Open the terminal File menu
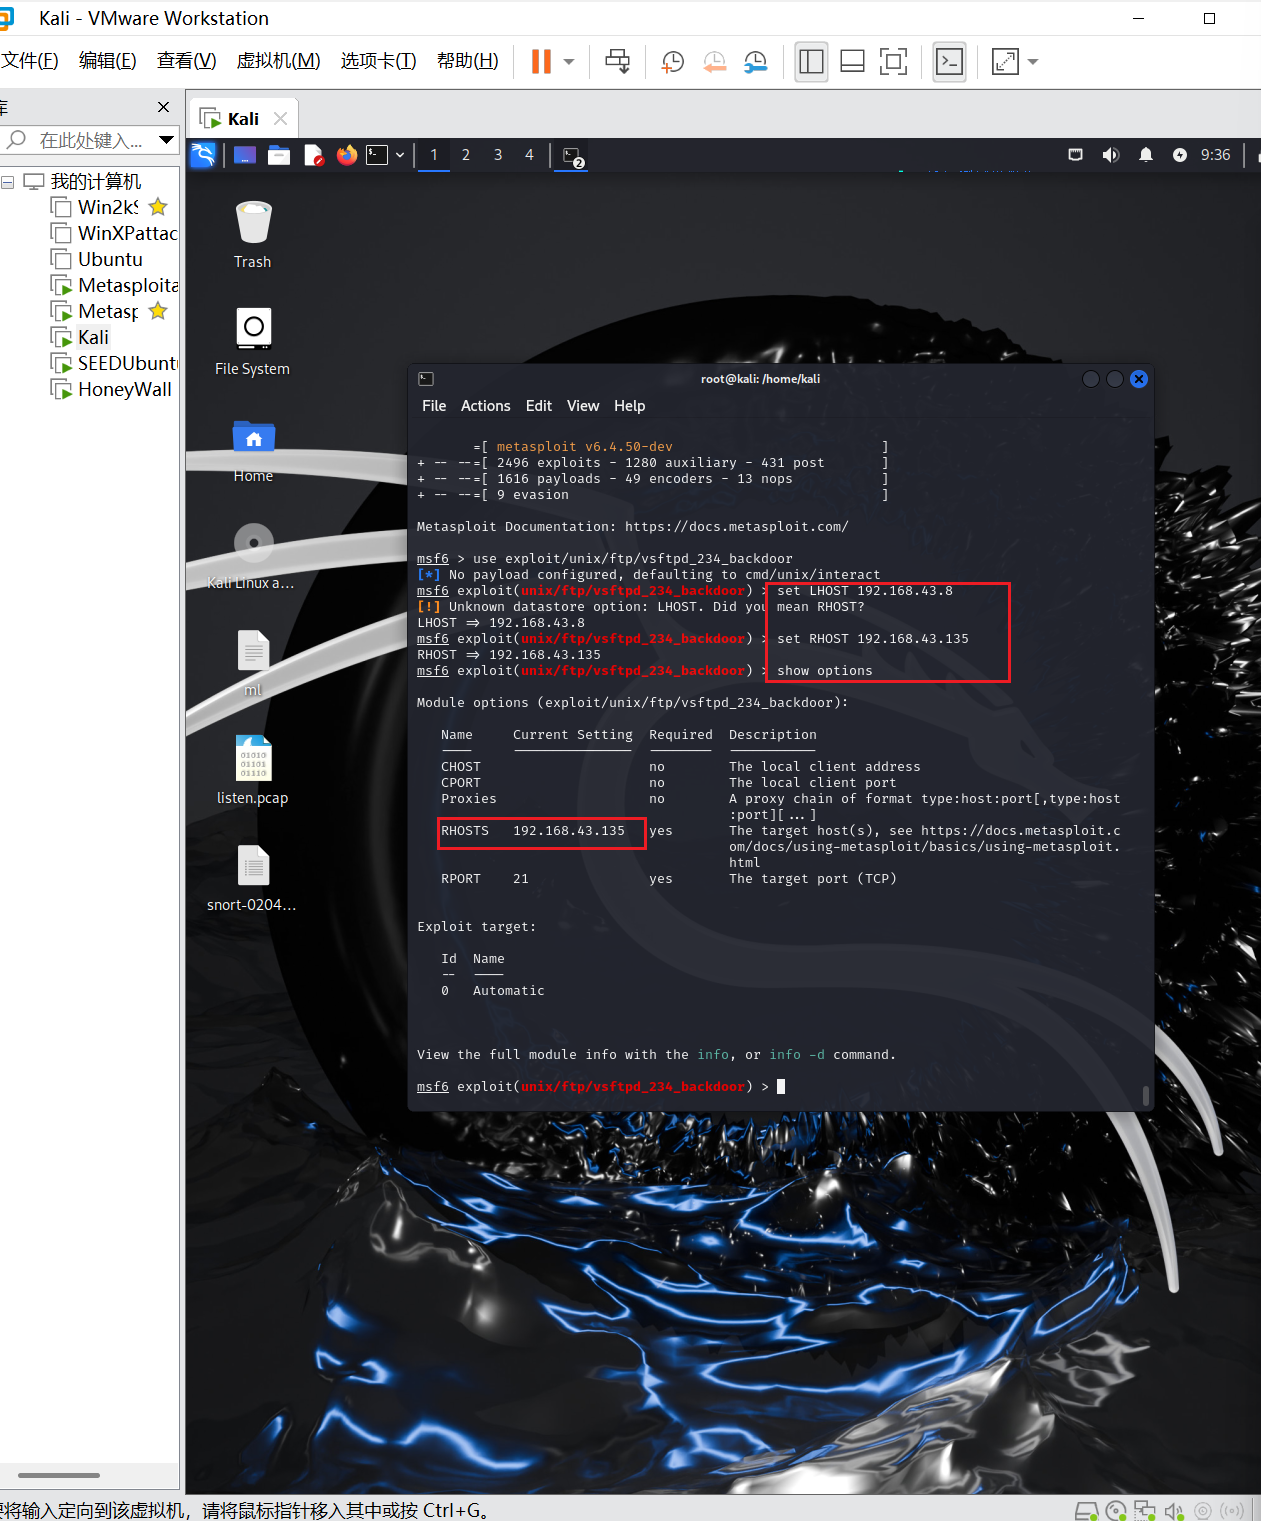The image size is (1261, 1521). click(434, 406)
